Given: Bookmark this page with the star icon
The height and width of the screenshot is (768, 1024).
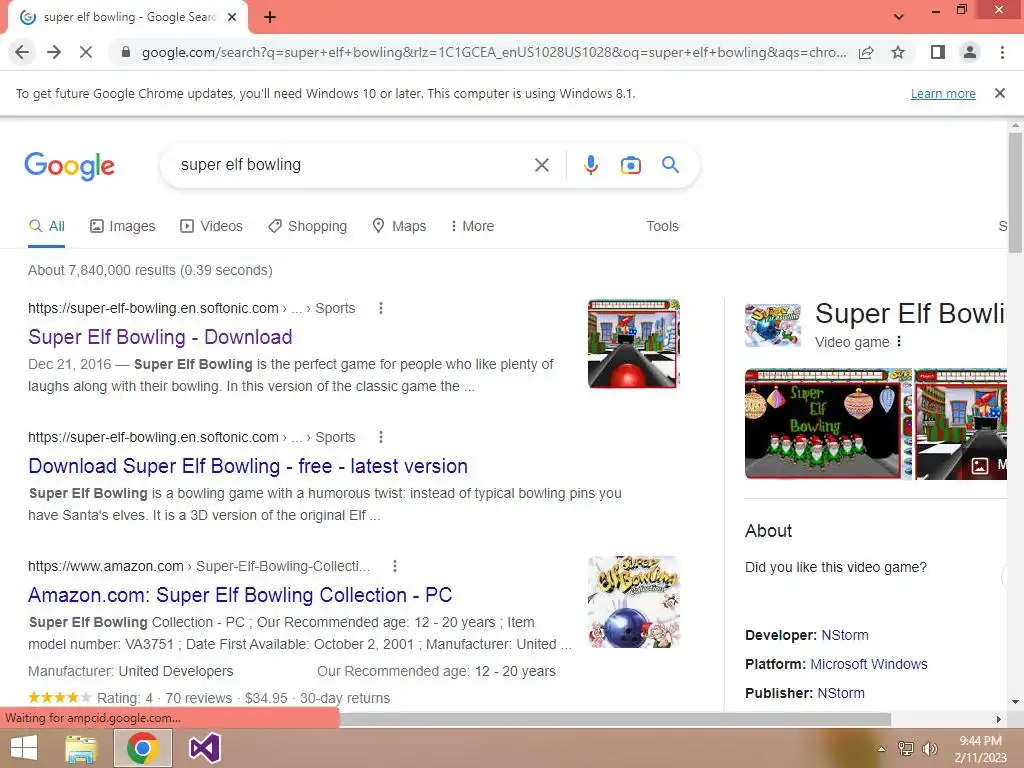Looking at the screenshot, I should (898, 52).
